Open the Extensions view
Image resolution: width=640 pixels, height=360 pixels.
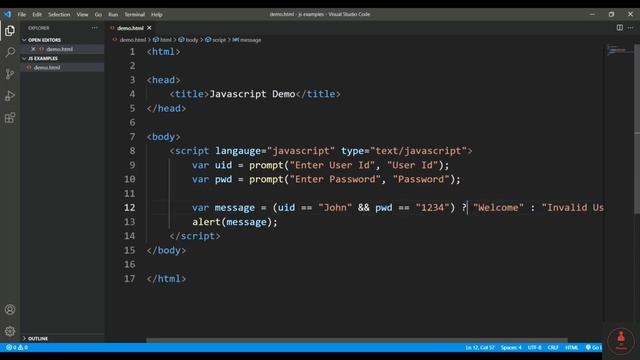10,118
